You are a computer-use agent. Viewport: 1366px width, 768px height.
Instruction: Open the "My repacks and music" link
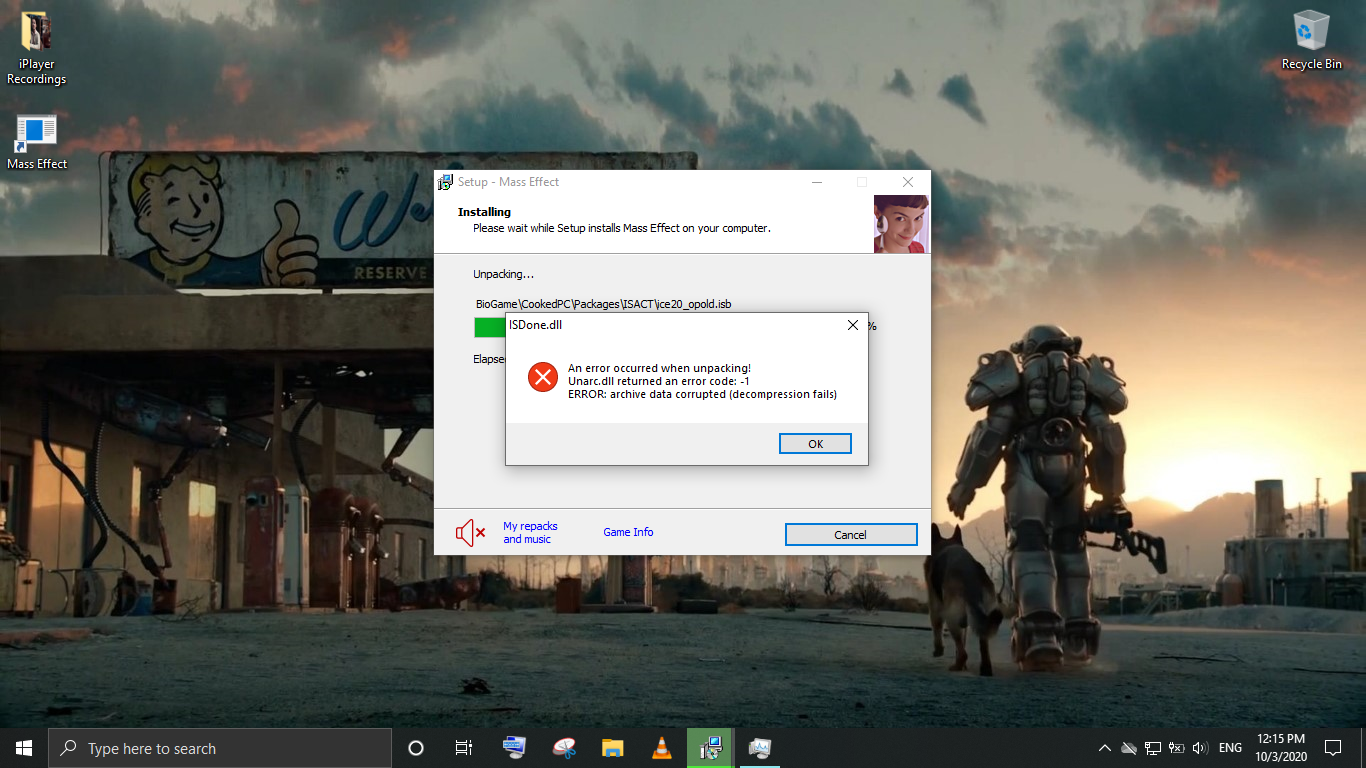pyautogui.click(x=530, y=533)
